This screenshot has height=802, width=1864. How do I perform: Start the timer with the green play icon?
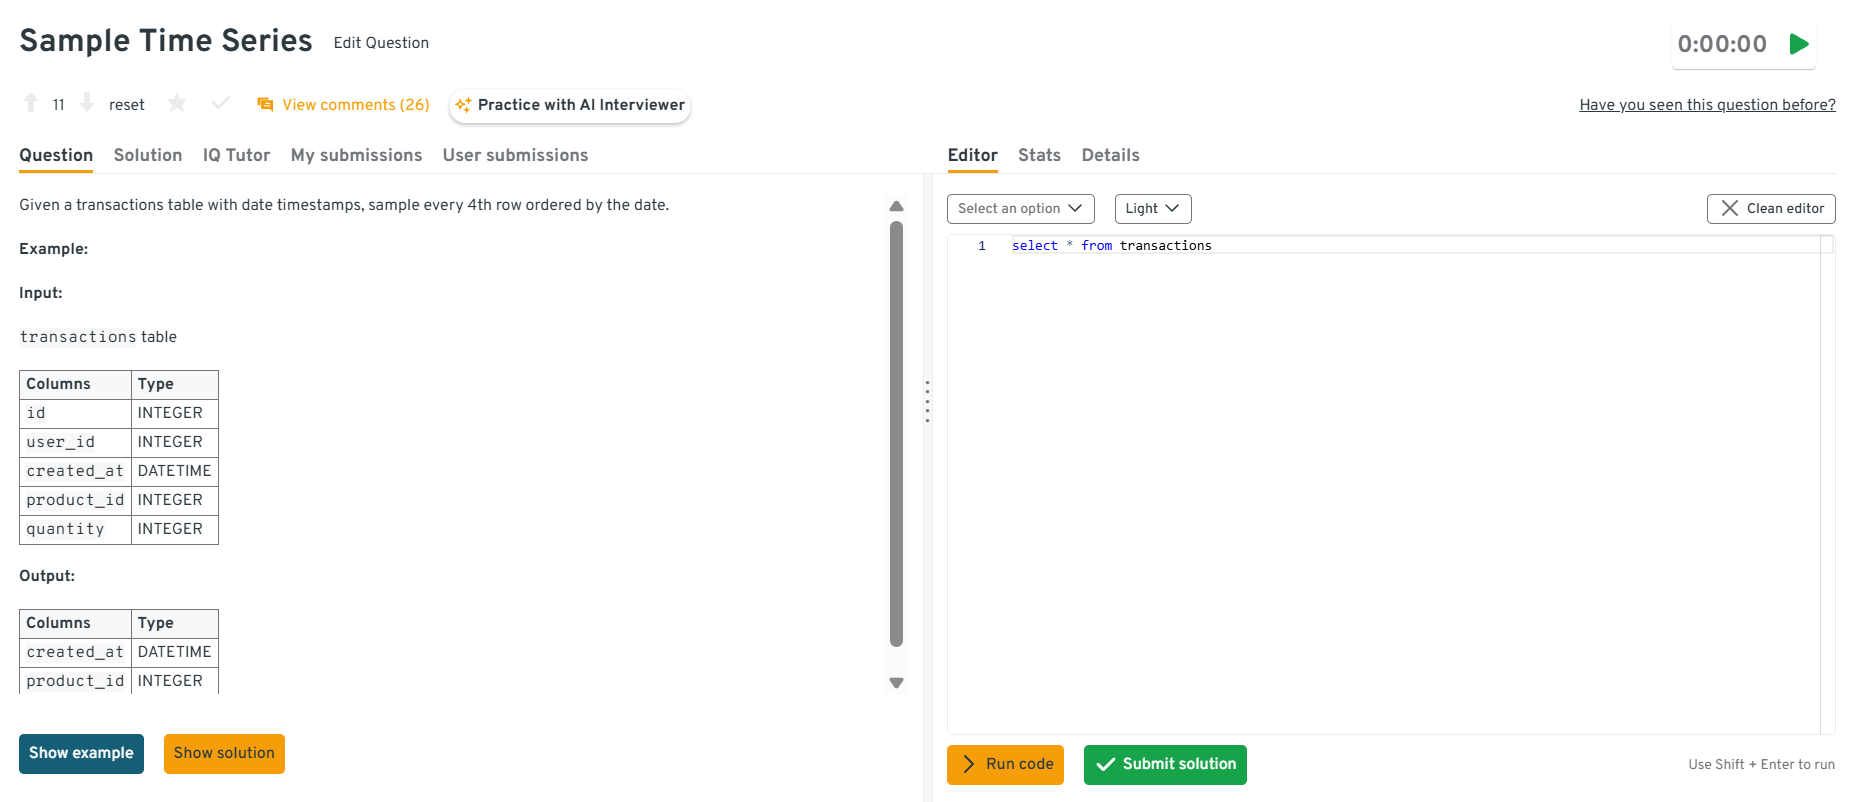coord(1799,44)
